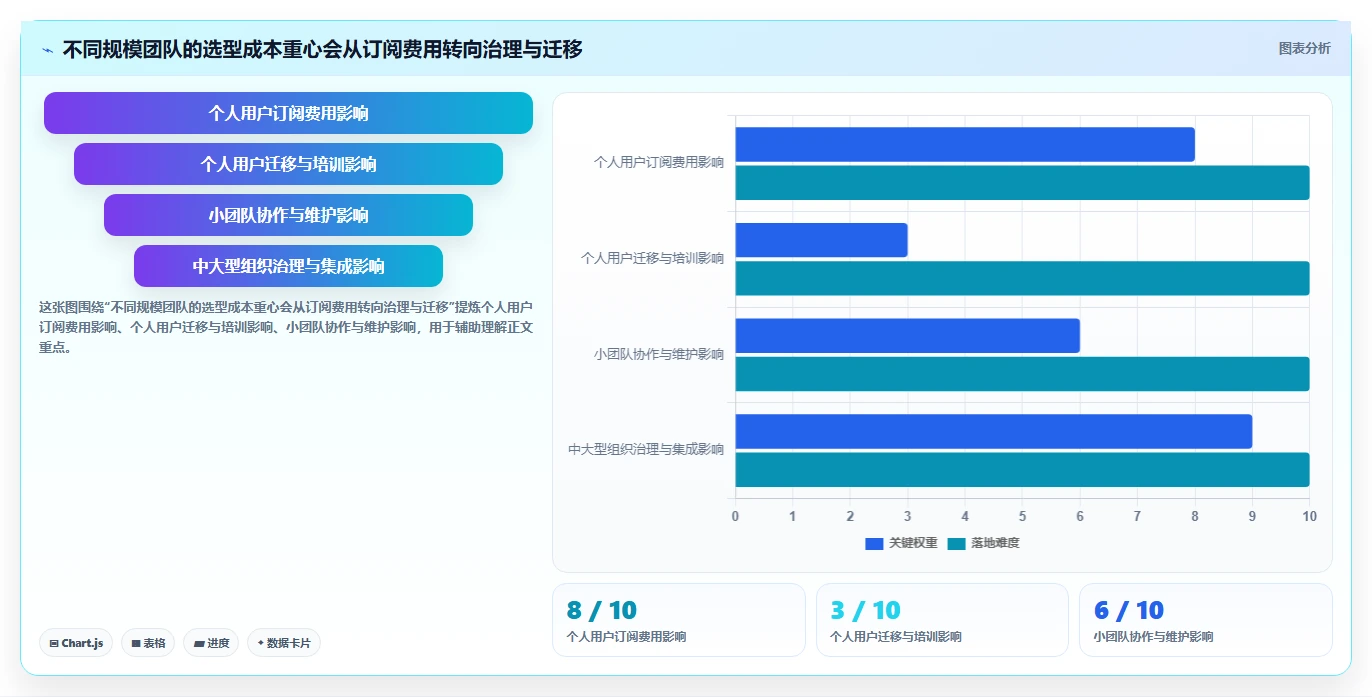Click 落地难度 bar for 个人用户迁移与培训影响
Viewport: 1372px width, 697px height.
[x=1022, y=278]
